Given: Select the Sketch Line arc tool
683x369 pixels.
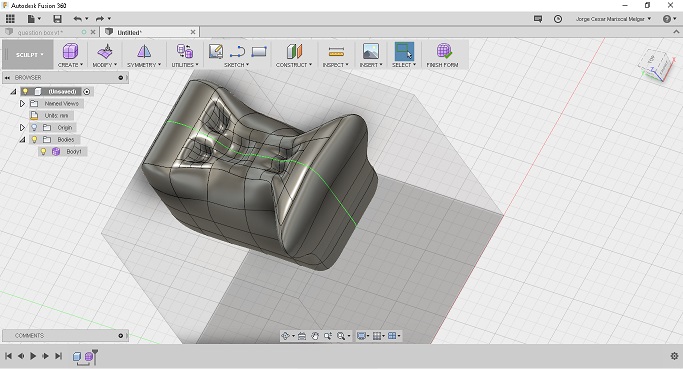Looking at the screenshot, I should (237, 51).
